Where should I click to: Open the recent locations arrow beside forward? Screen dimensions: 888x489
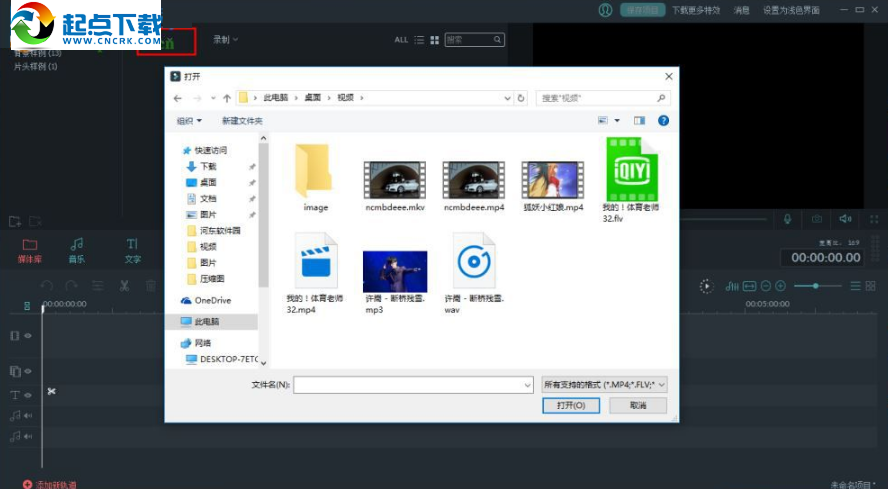[x=213, y=98]
